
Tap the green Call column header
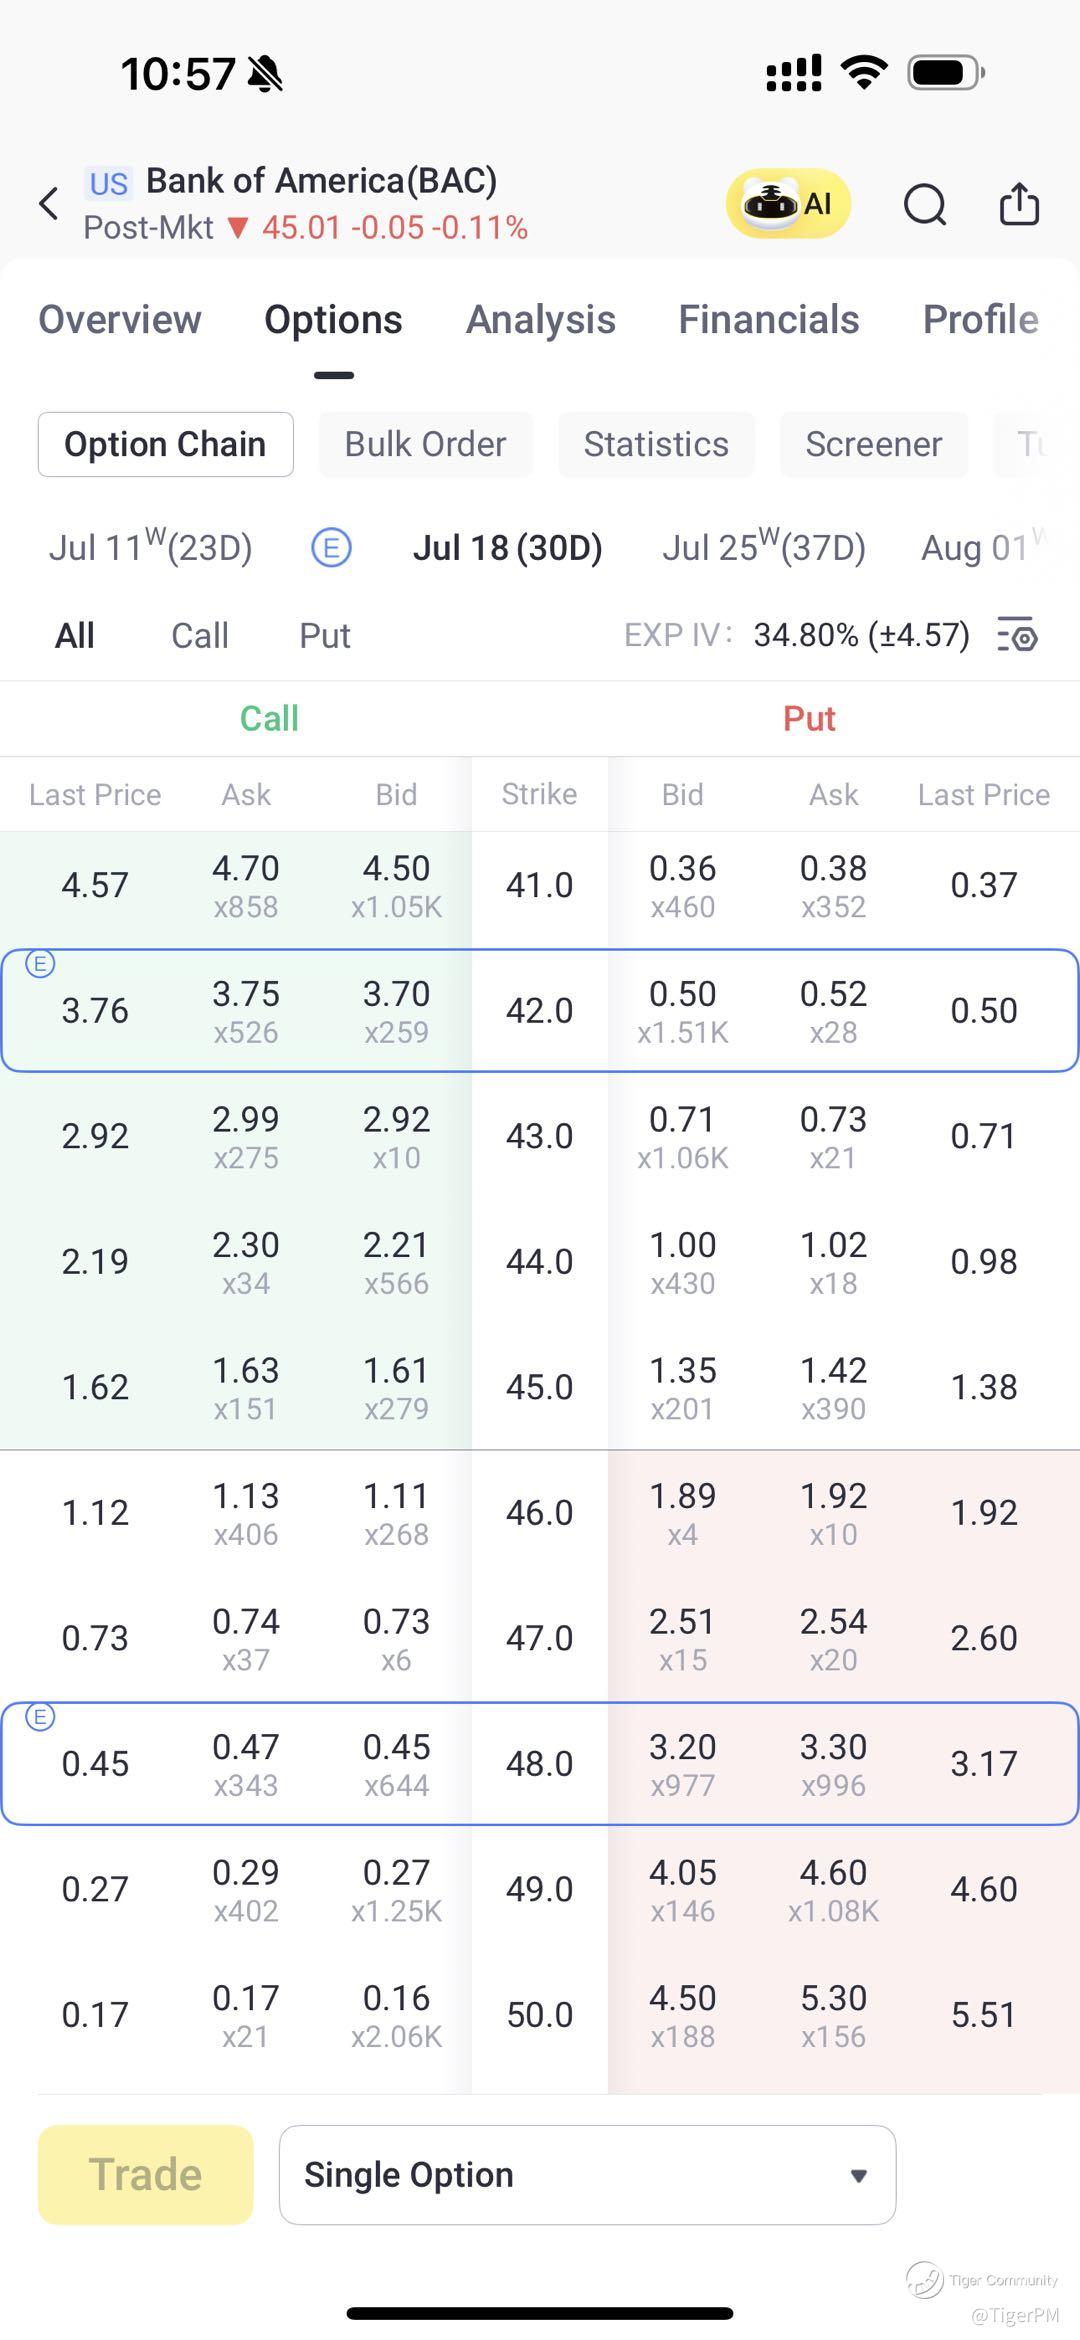tap(269, 718)
